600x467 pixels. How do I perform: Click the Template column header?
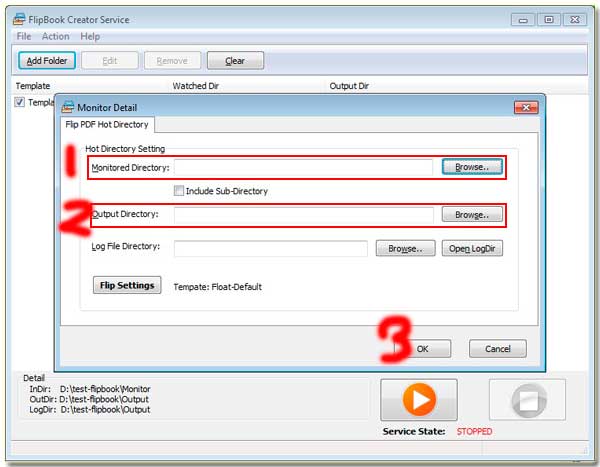tap(33, 86)
